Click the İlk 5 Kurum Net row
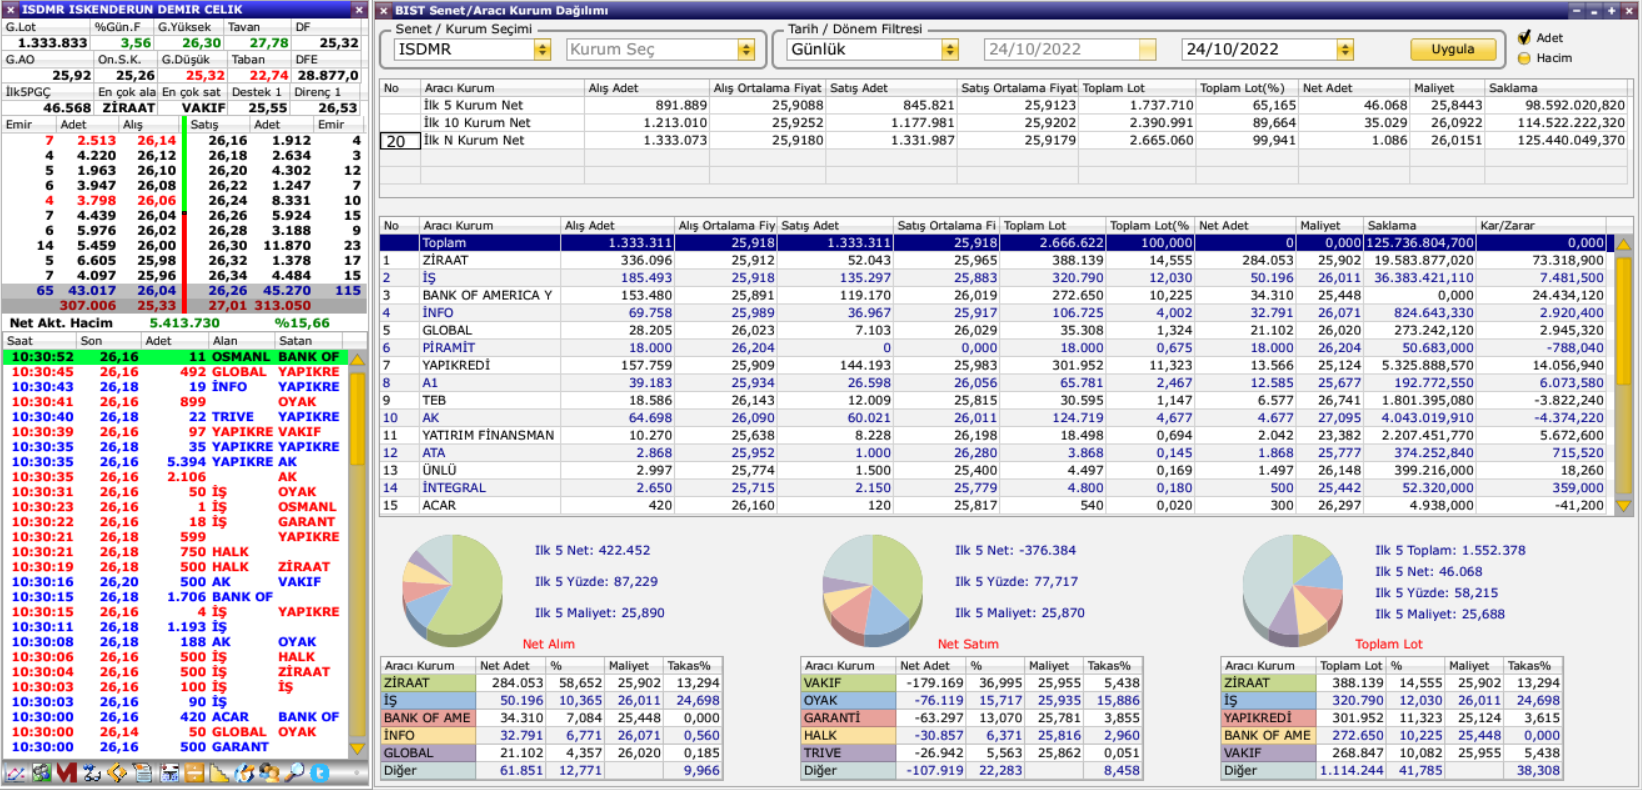Screen dimensions: 1642x790 tap(1004, 105)
